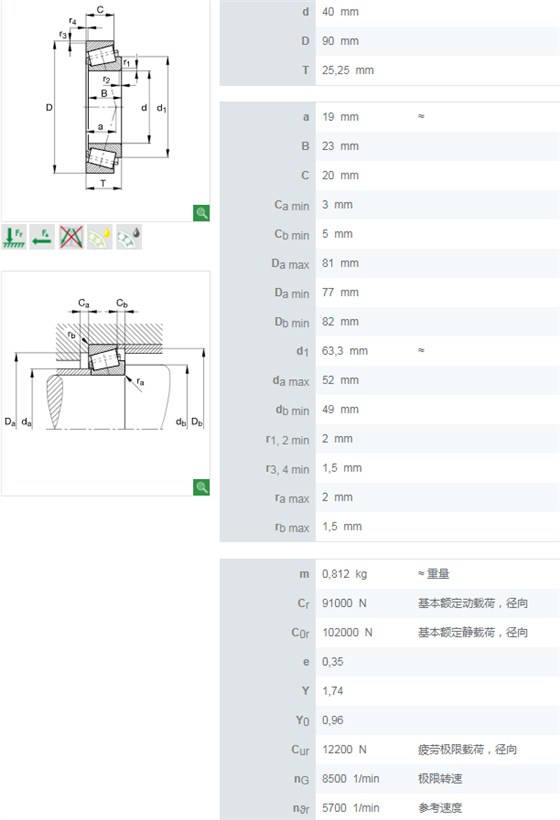Select the Da max value 81 mm
The height and width of the screenshot is (820, 560).
pos(340,263)
